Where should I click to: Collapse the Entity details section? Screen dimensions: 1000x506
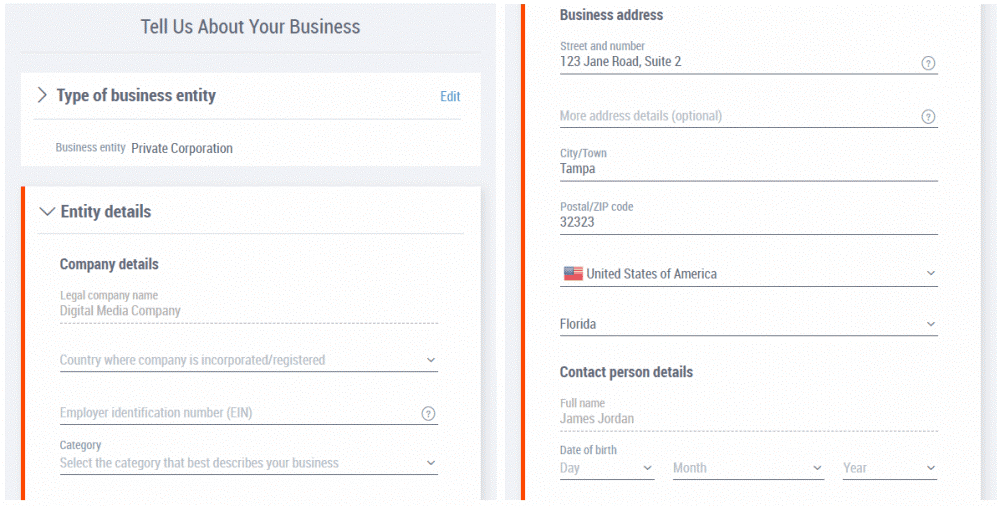click(x=47, y=212)
